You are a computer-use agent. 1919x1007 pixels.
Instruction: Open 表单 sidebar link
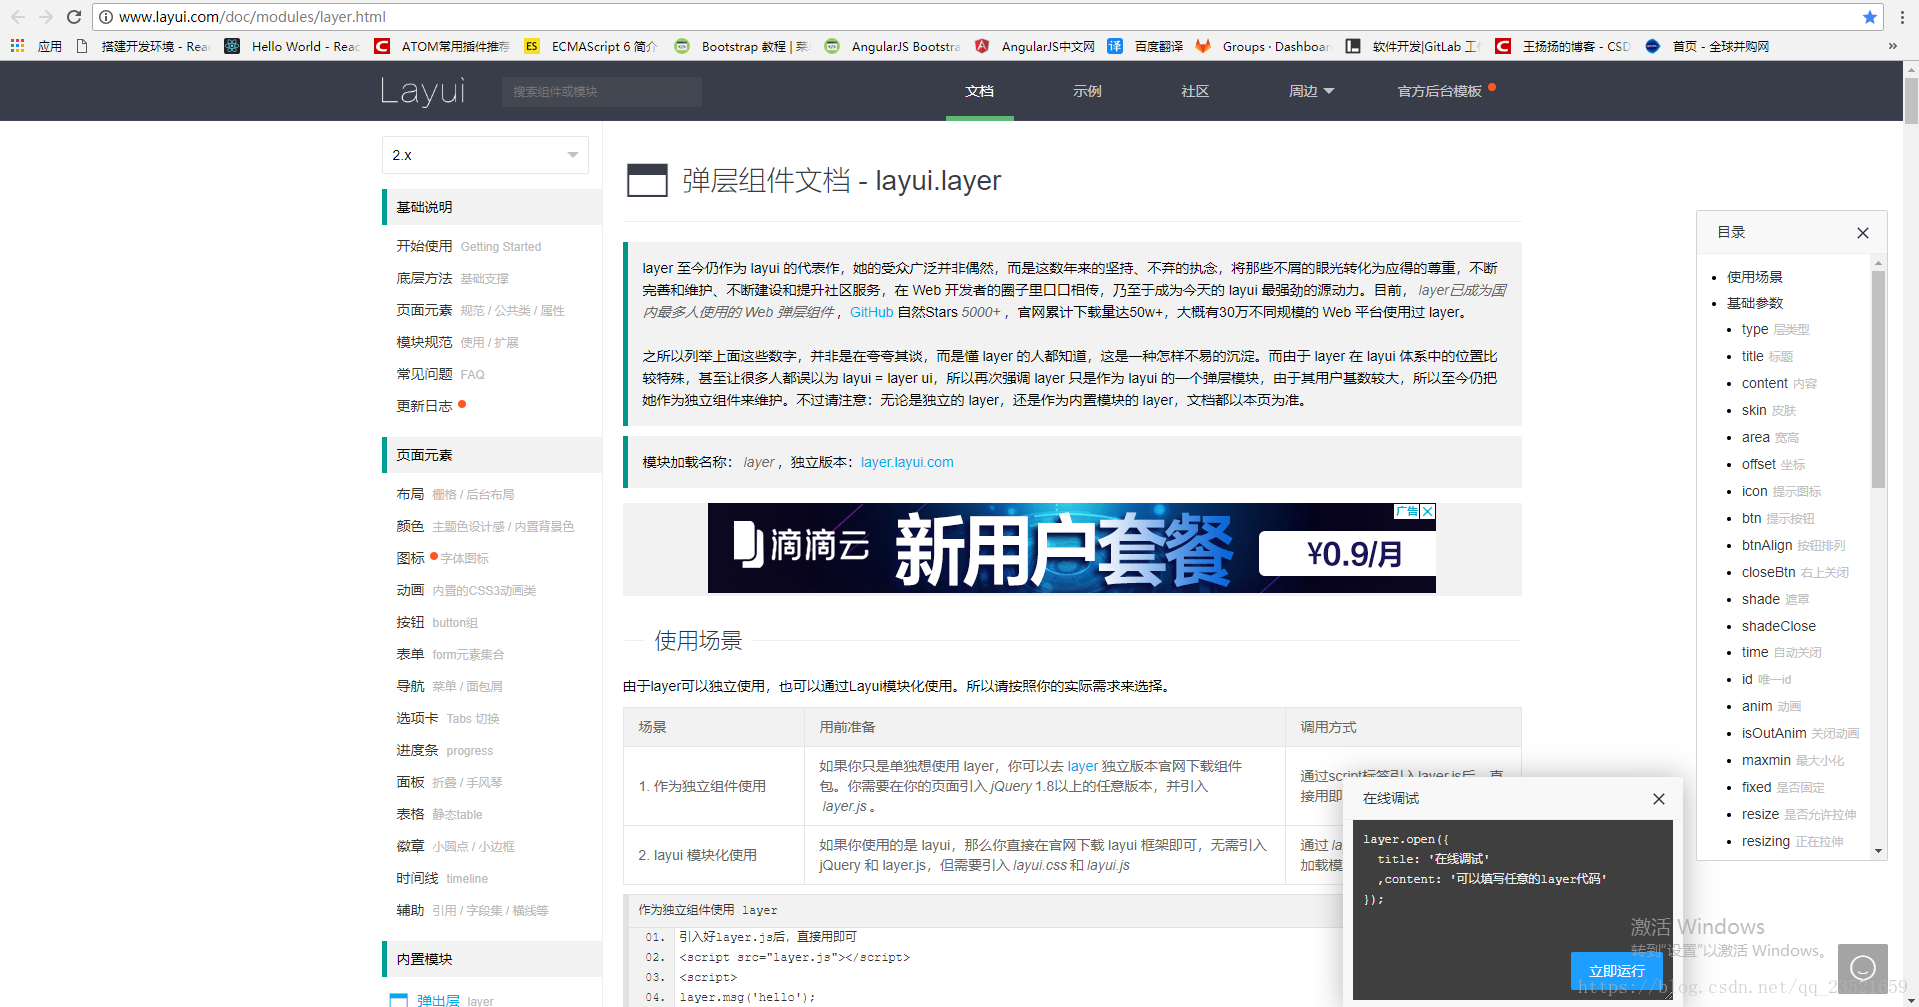[450, 654]
